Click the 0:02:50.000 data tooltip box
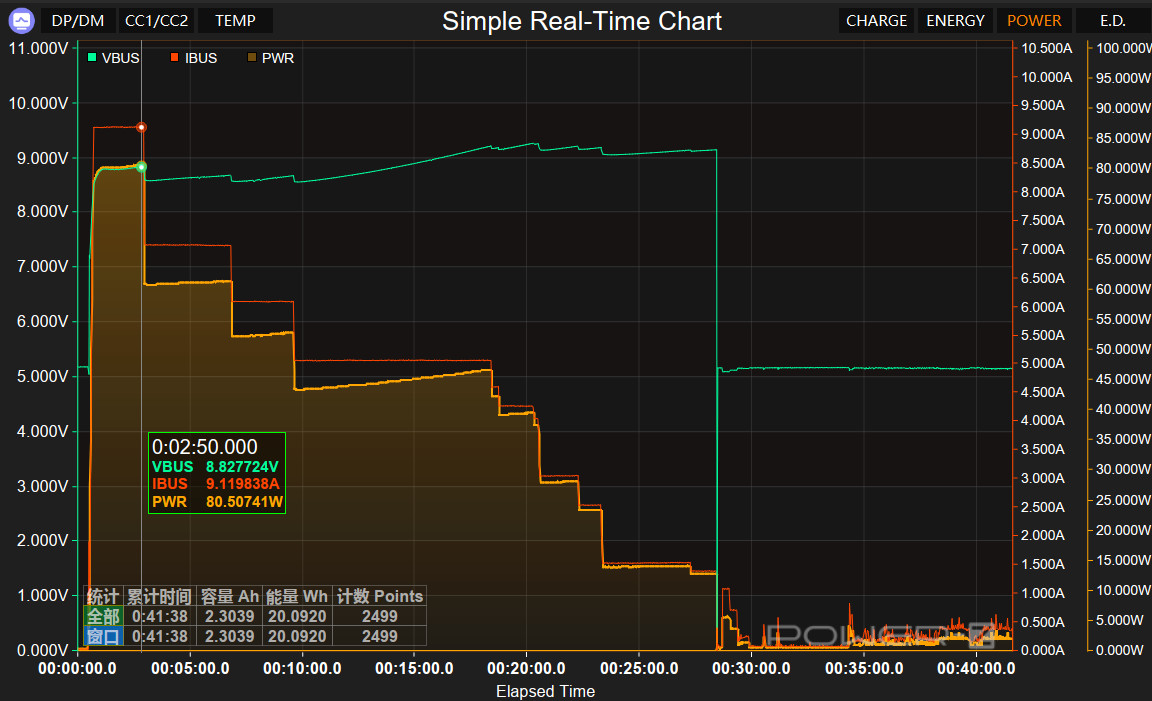The height and width of the screenshot is (701, 1152). click(x=217, y=473)
